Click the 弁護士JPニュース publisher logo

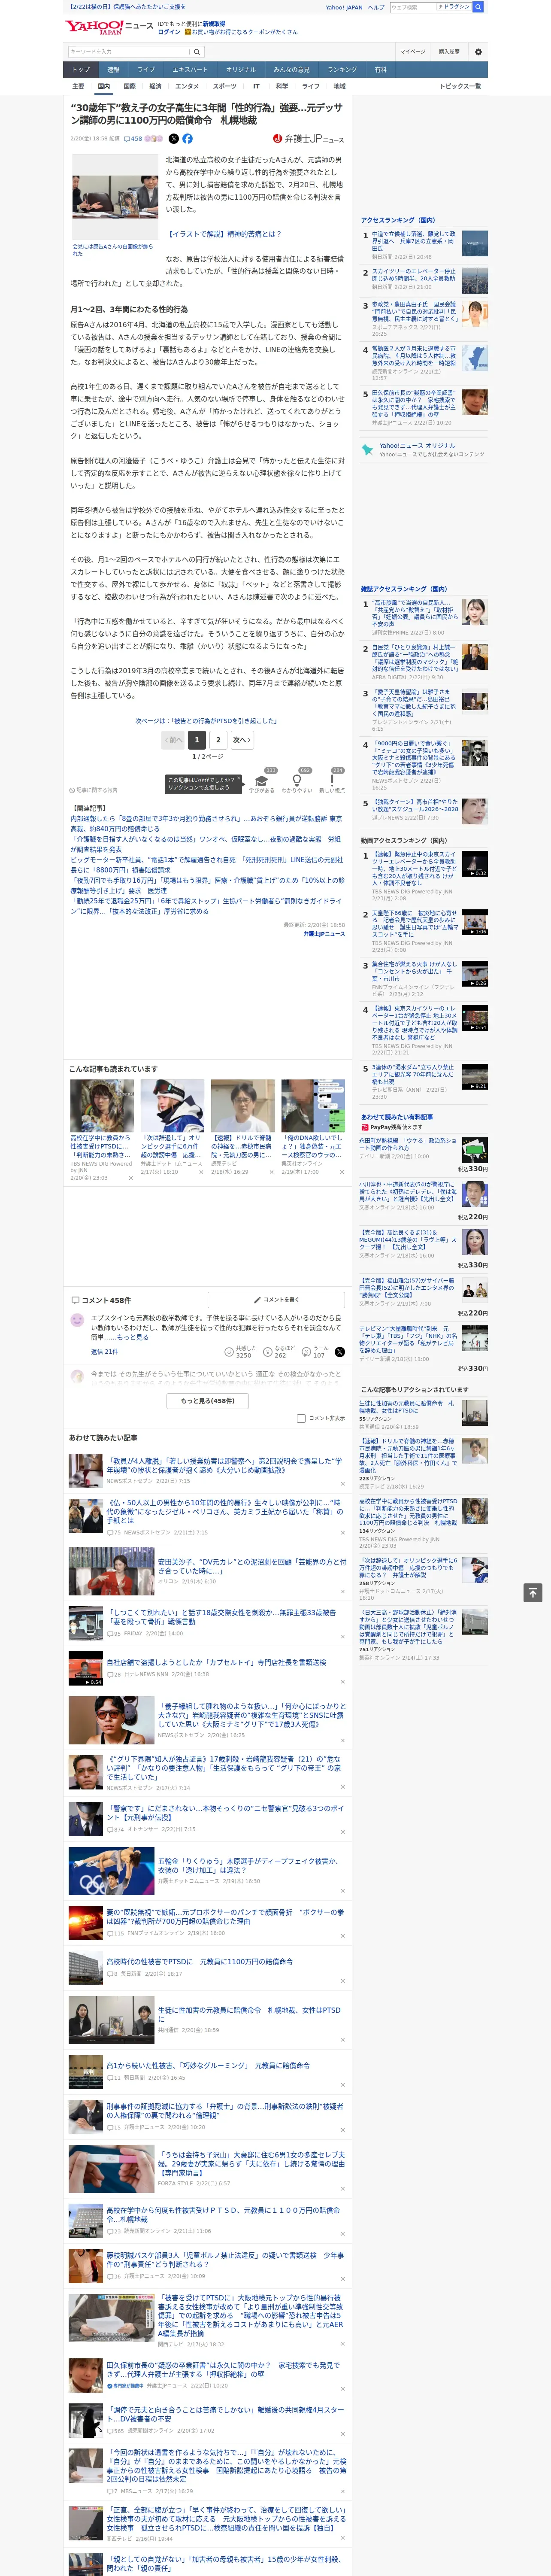point(308,139)
